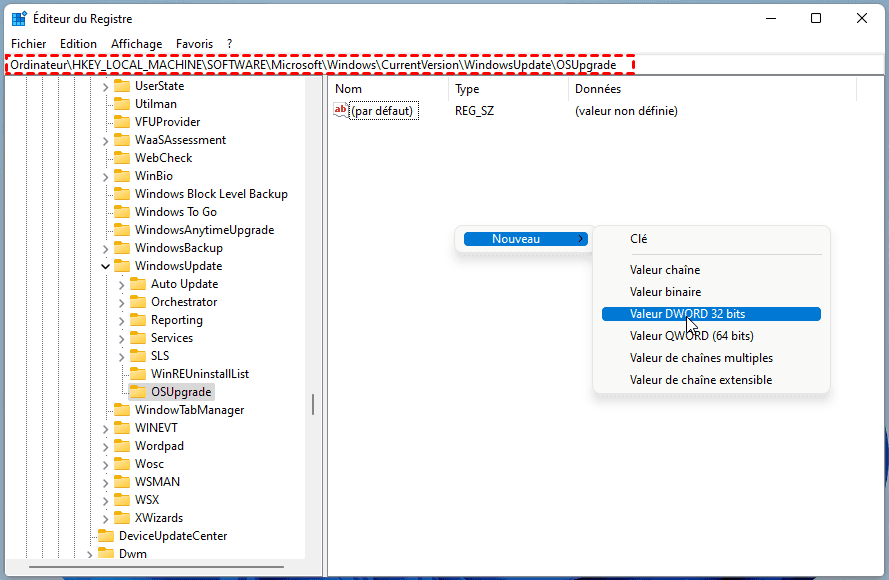Expand the Reporting subkey
889x580 pixels.
click(x=121, y=321)
